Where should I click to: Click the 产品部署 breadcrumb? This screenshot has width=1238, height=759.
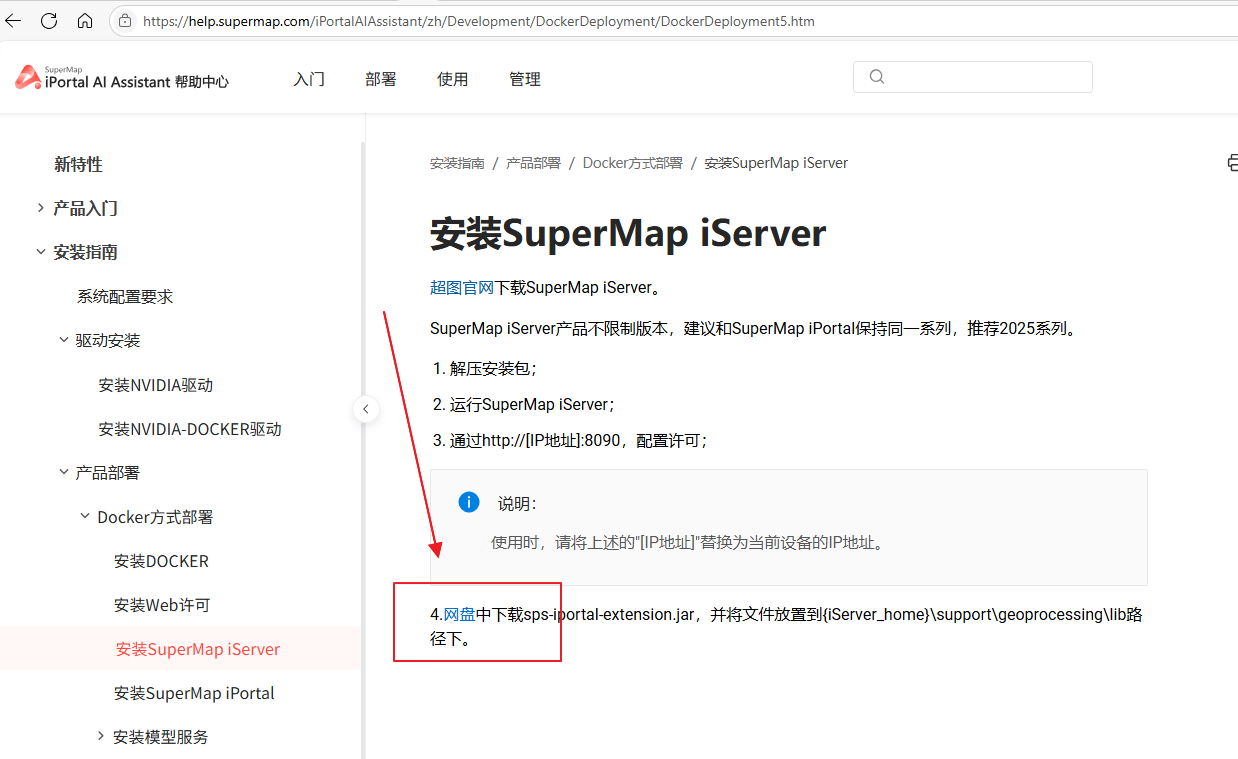tap(533, 163)
